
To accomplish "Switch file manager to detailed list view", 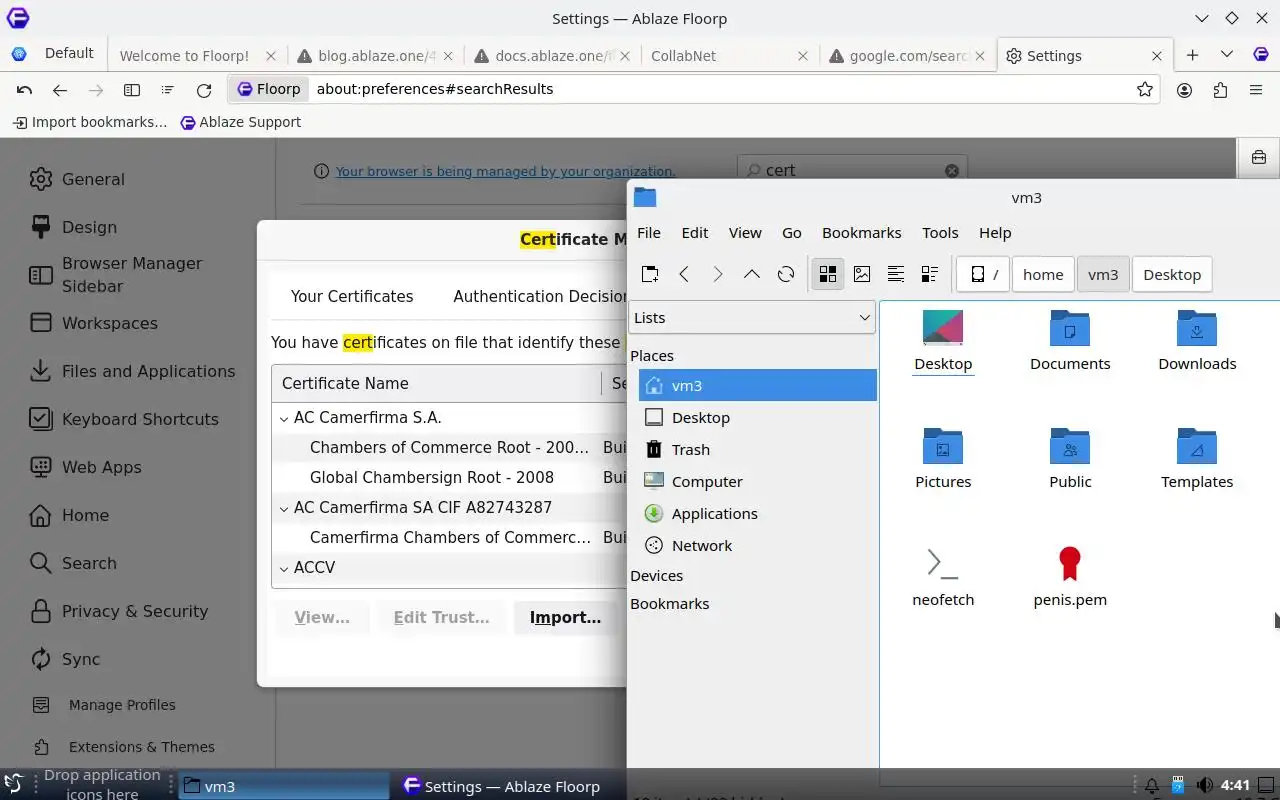I will pos(930,274).
